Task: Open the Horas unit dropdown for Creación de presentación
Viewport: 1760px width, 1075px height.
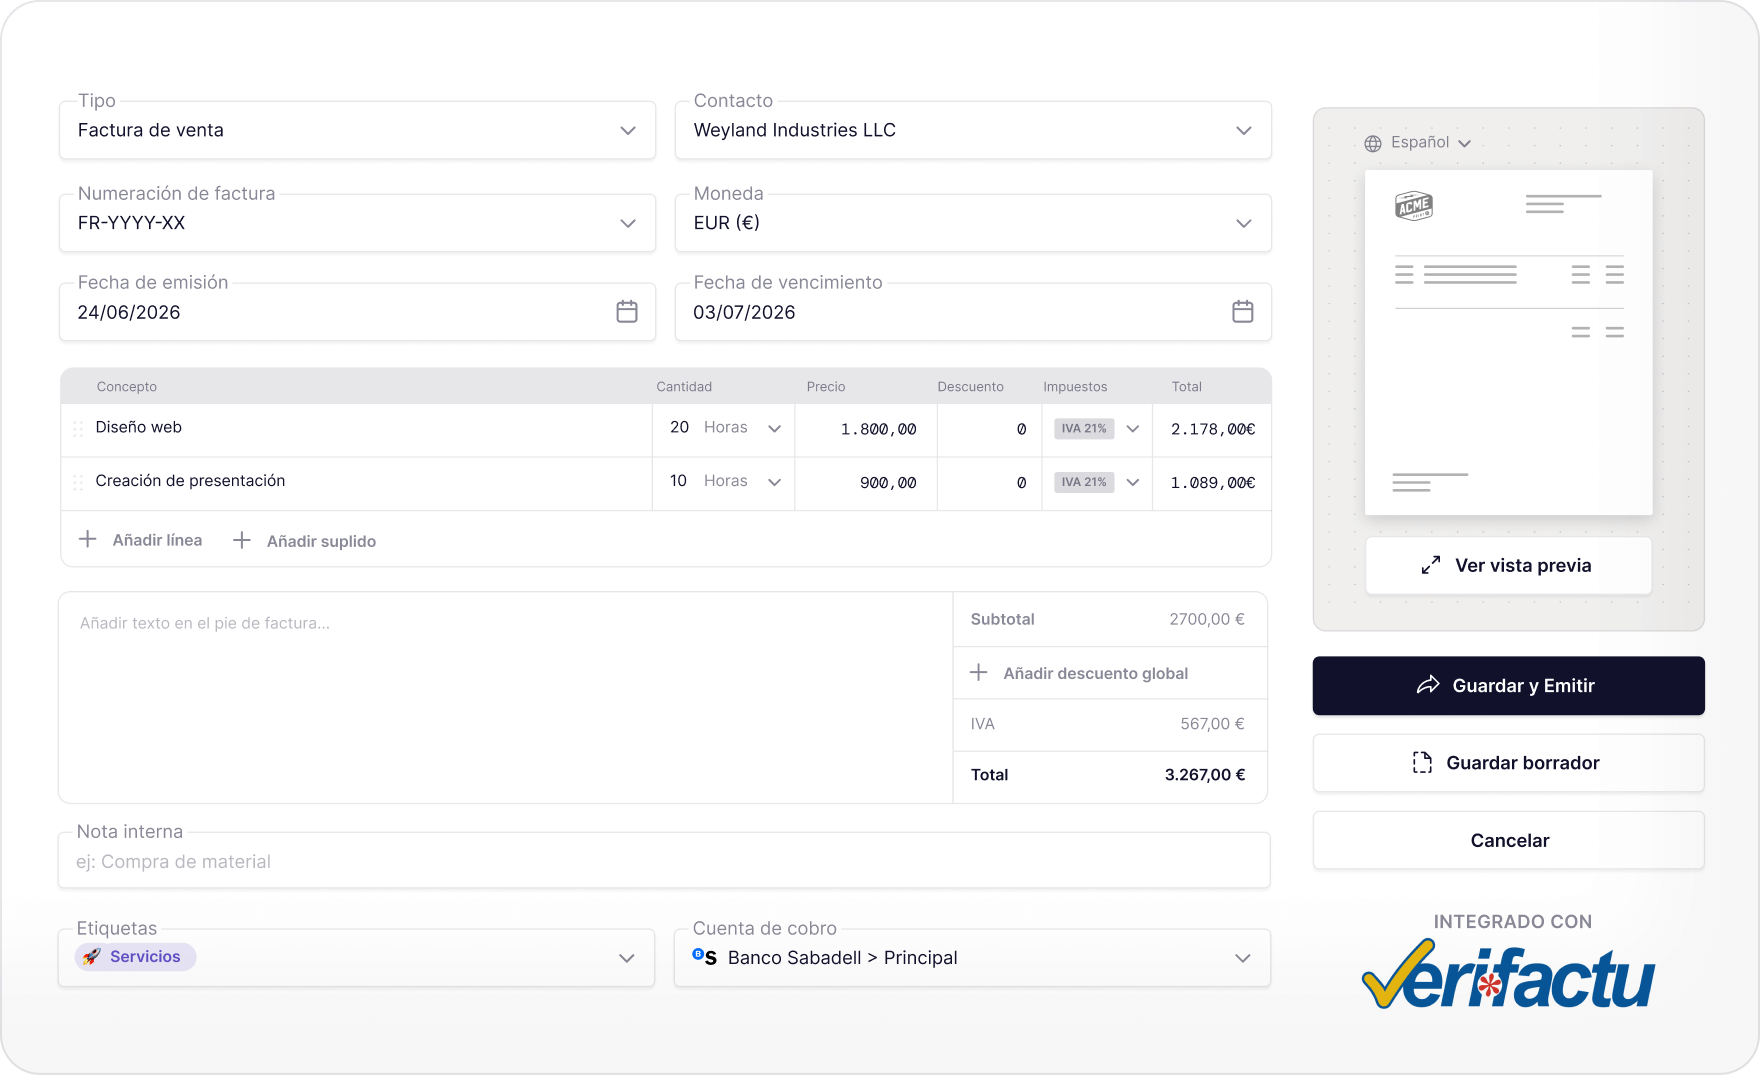Action: (x=742, y=482)
